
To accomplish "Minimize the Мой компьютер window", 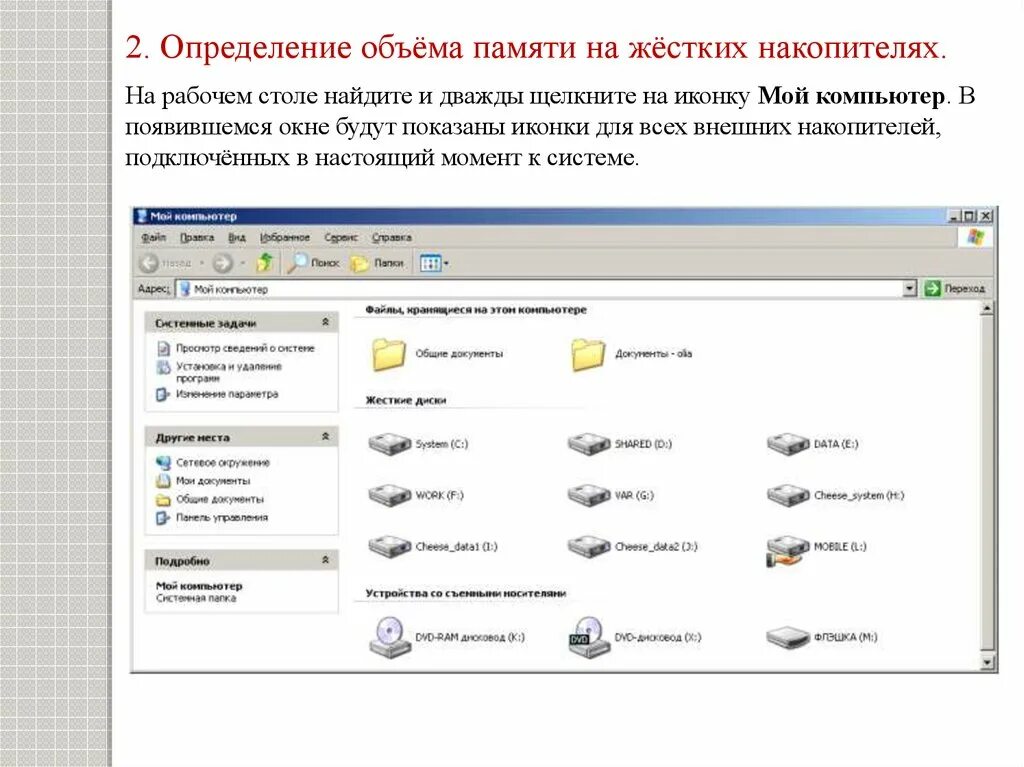I will [x=955, y=216].
